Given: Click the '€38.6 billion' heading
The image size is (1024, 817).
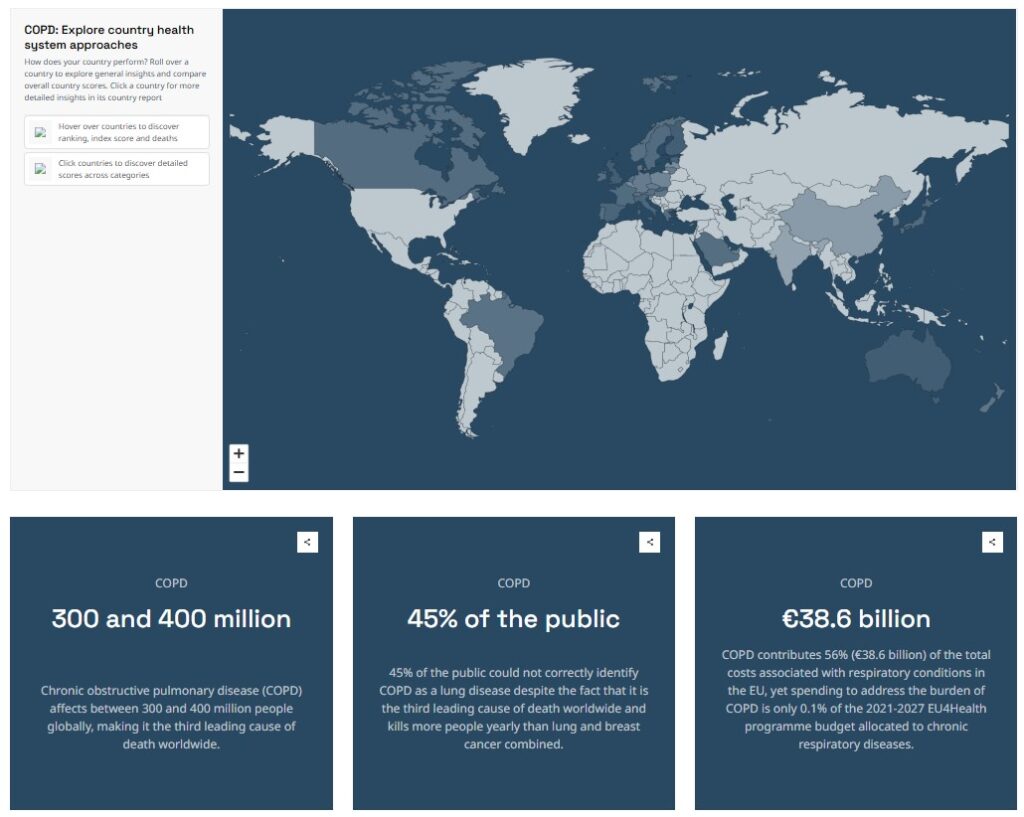Looking at the screenshot, I should tap(855, 618).
